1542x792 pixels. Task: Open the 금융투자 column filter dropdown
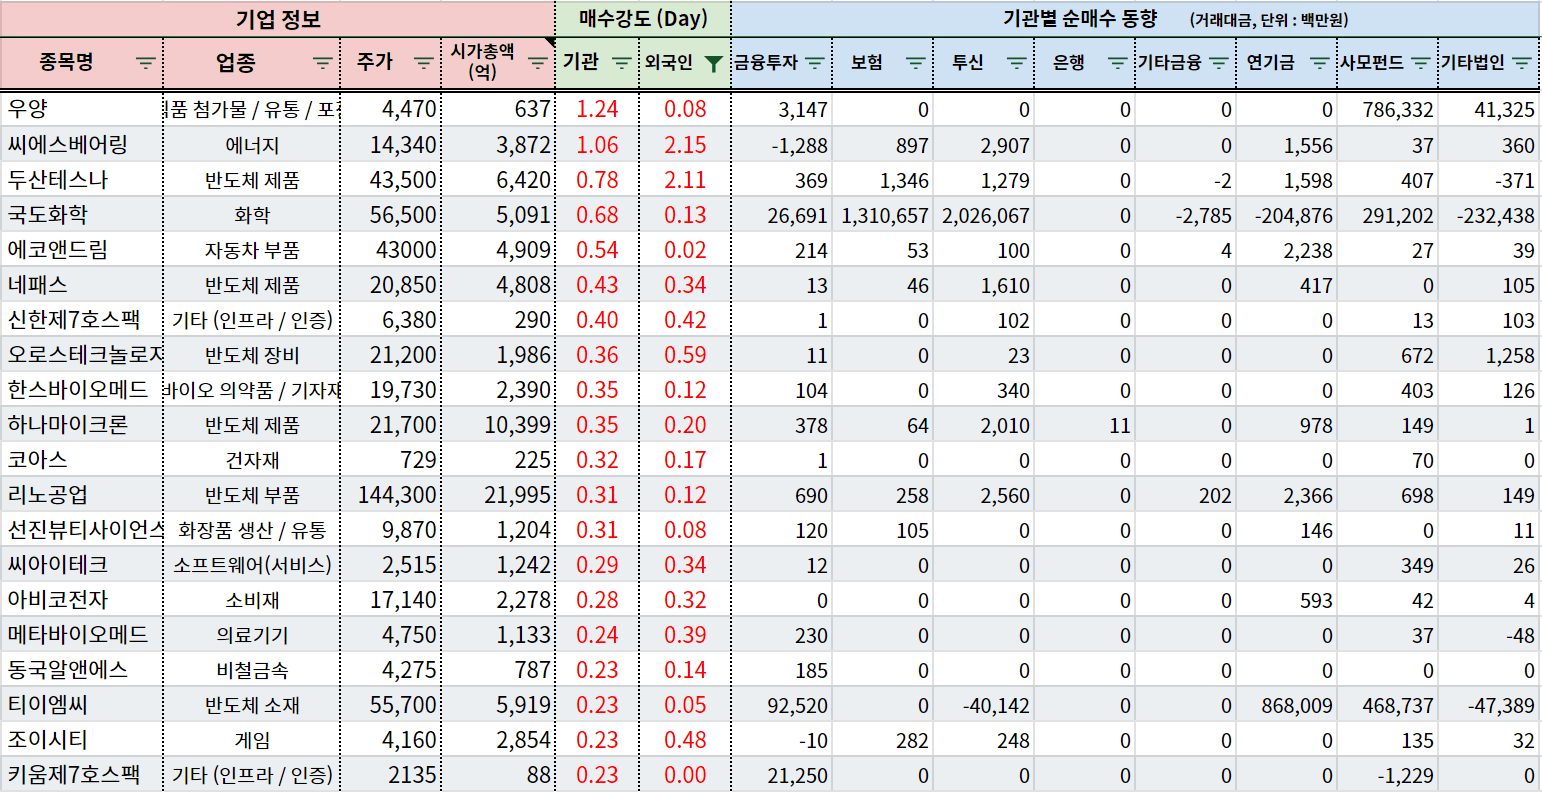(815, 62)
